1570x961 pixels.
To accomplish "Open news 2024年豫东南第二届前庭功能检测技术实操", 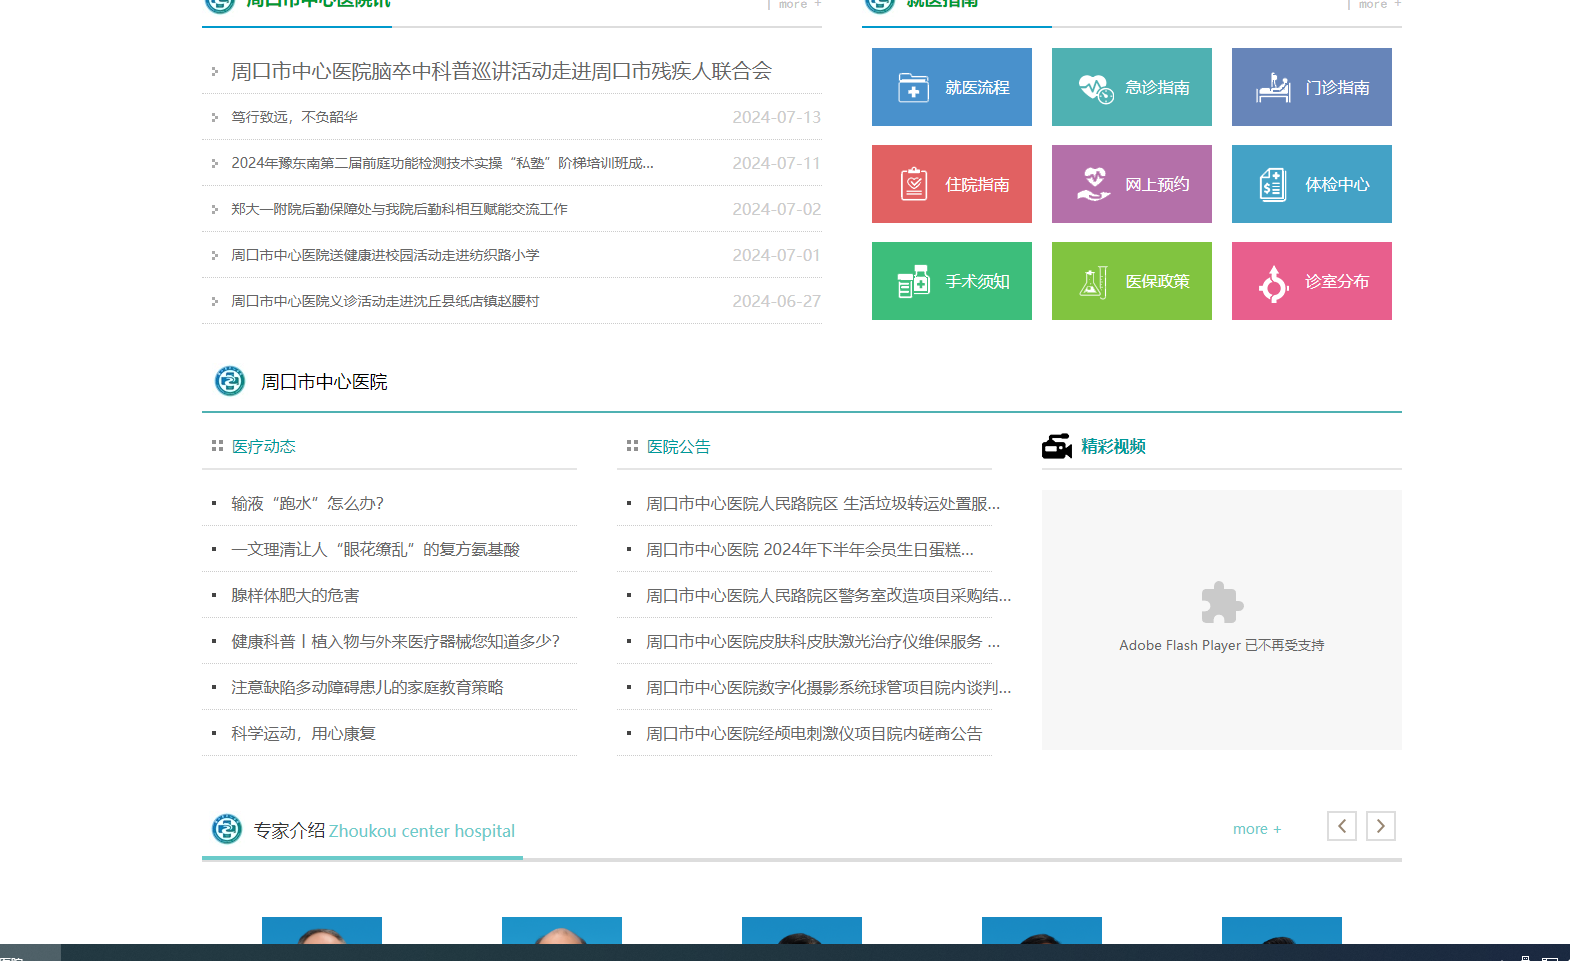I will [442, 163].
